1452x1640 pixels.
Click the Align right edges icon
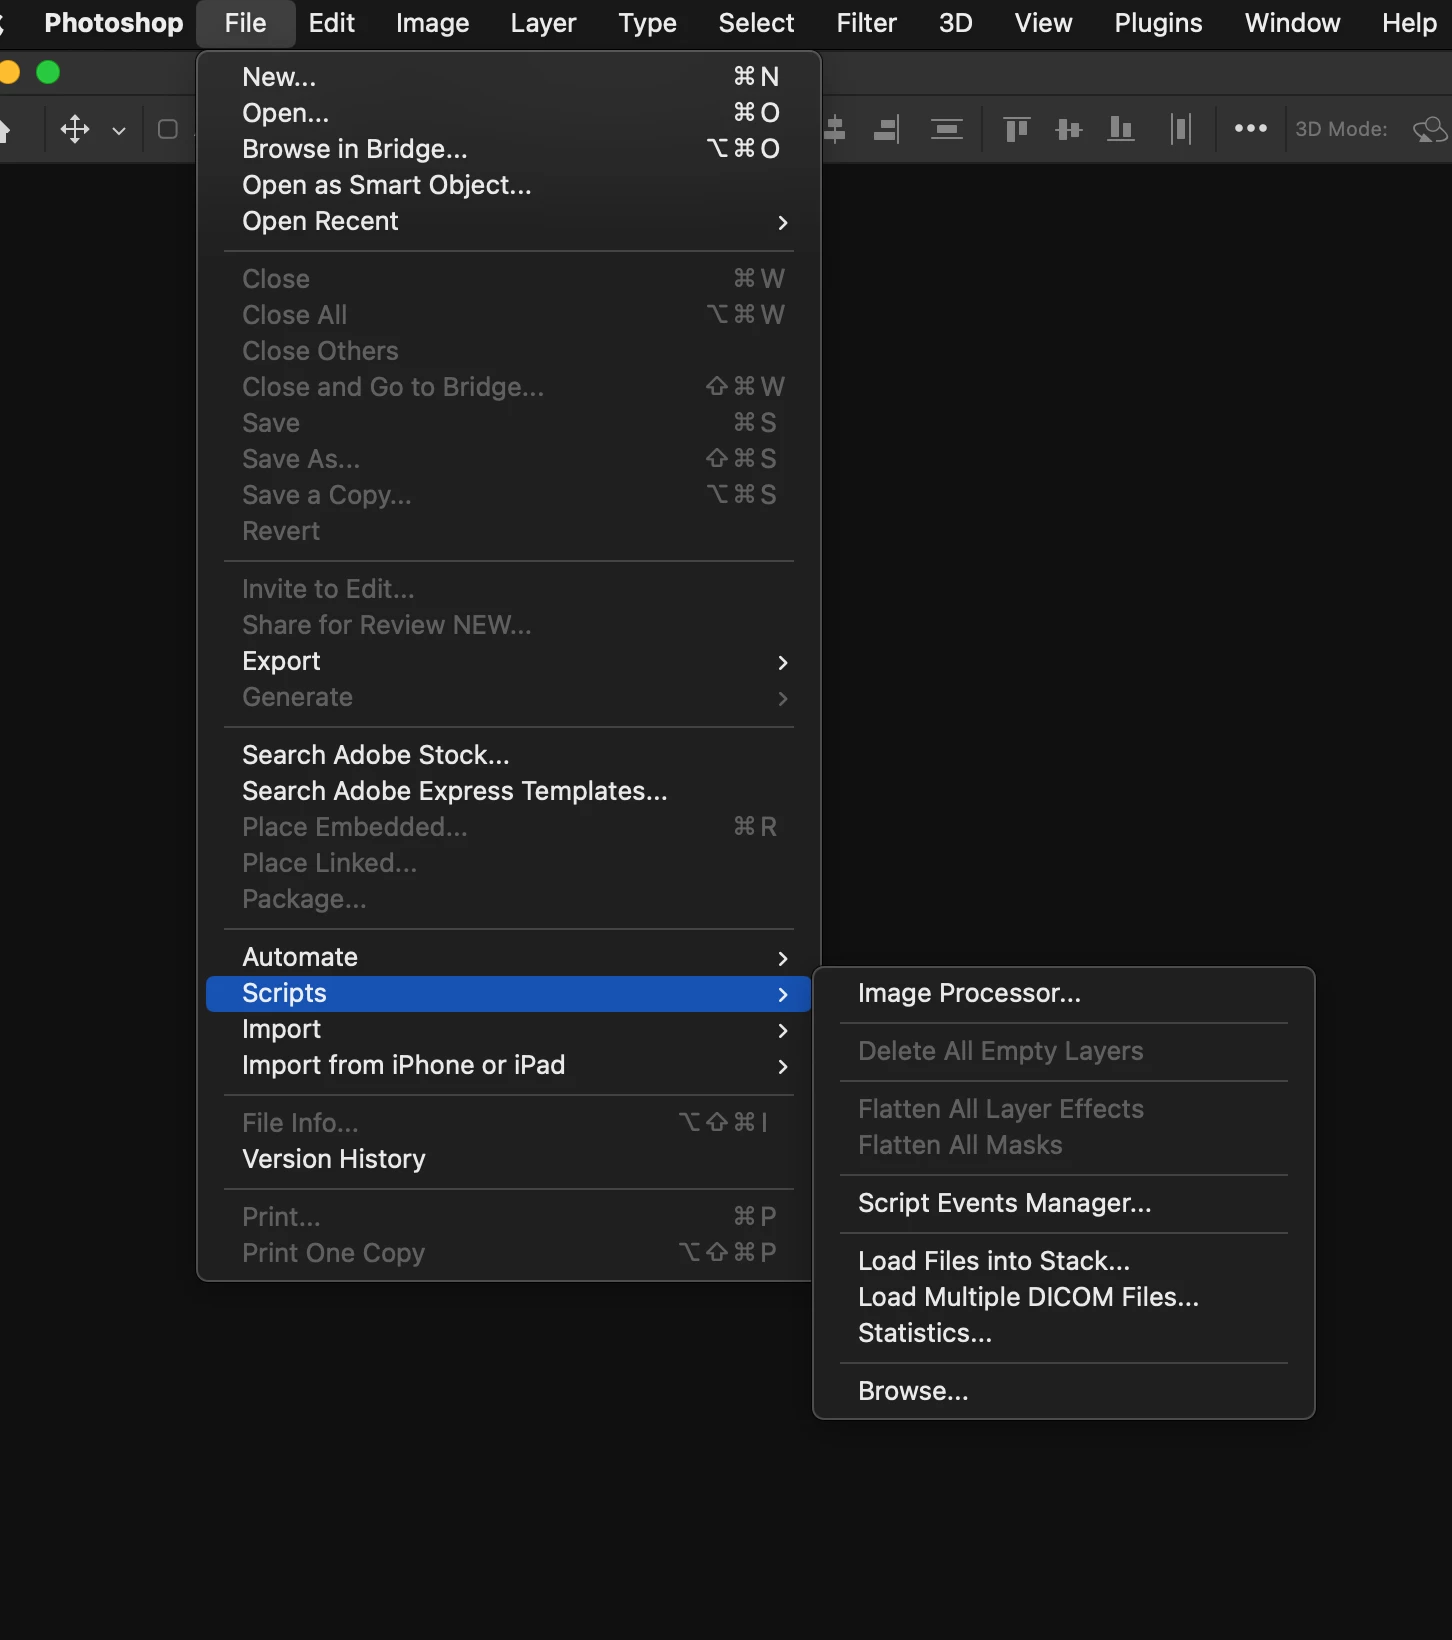click(886, 129)
